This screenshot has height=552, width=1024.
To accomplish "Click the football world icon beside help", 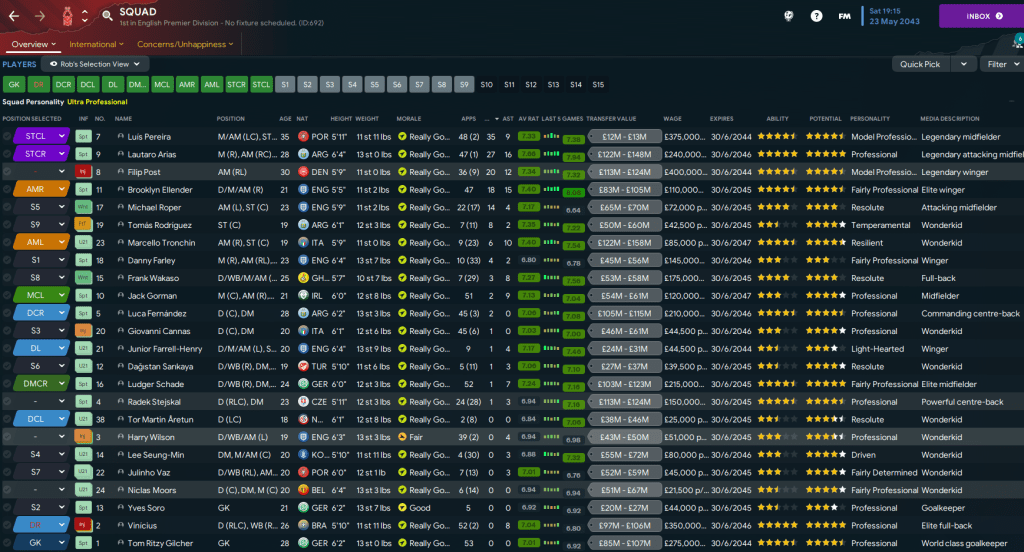I will click(788, 16).
